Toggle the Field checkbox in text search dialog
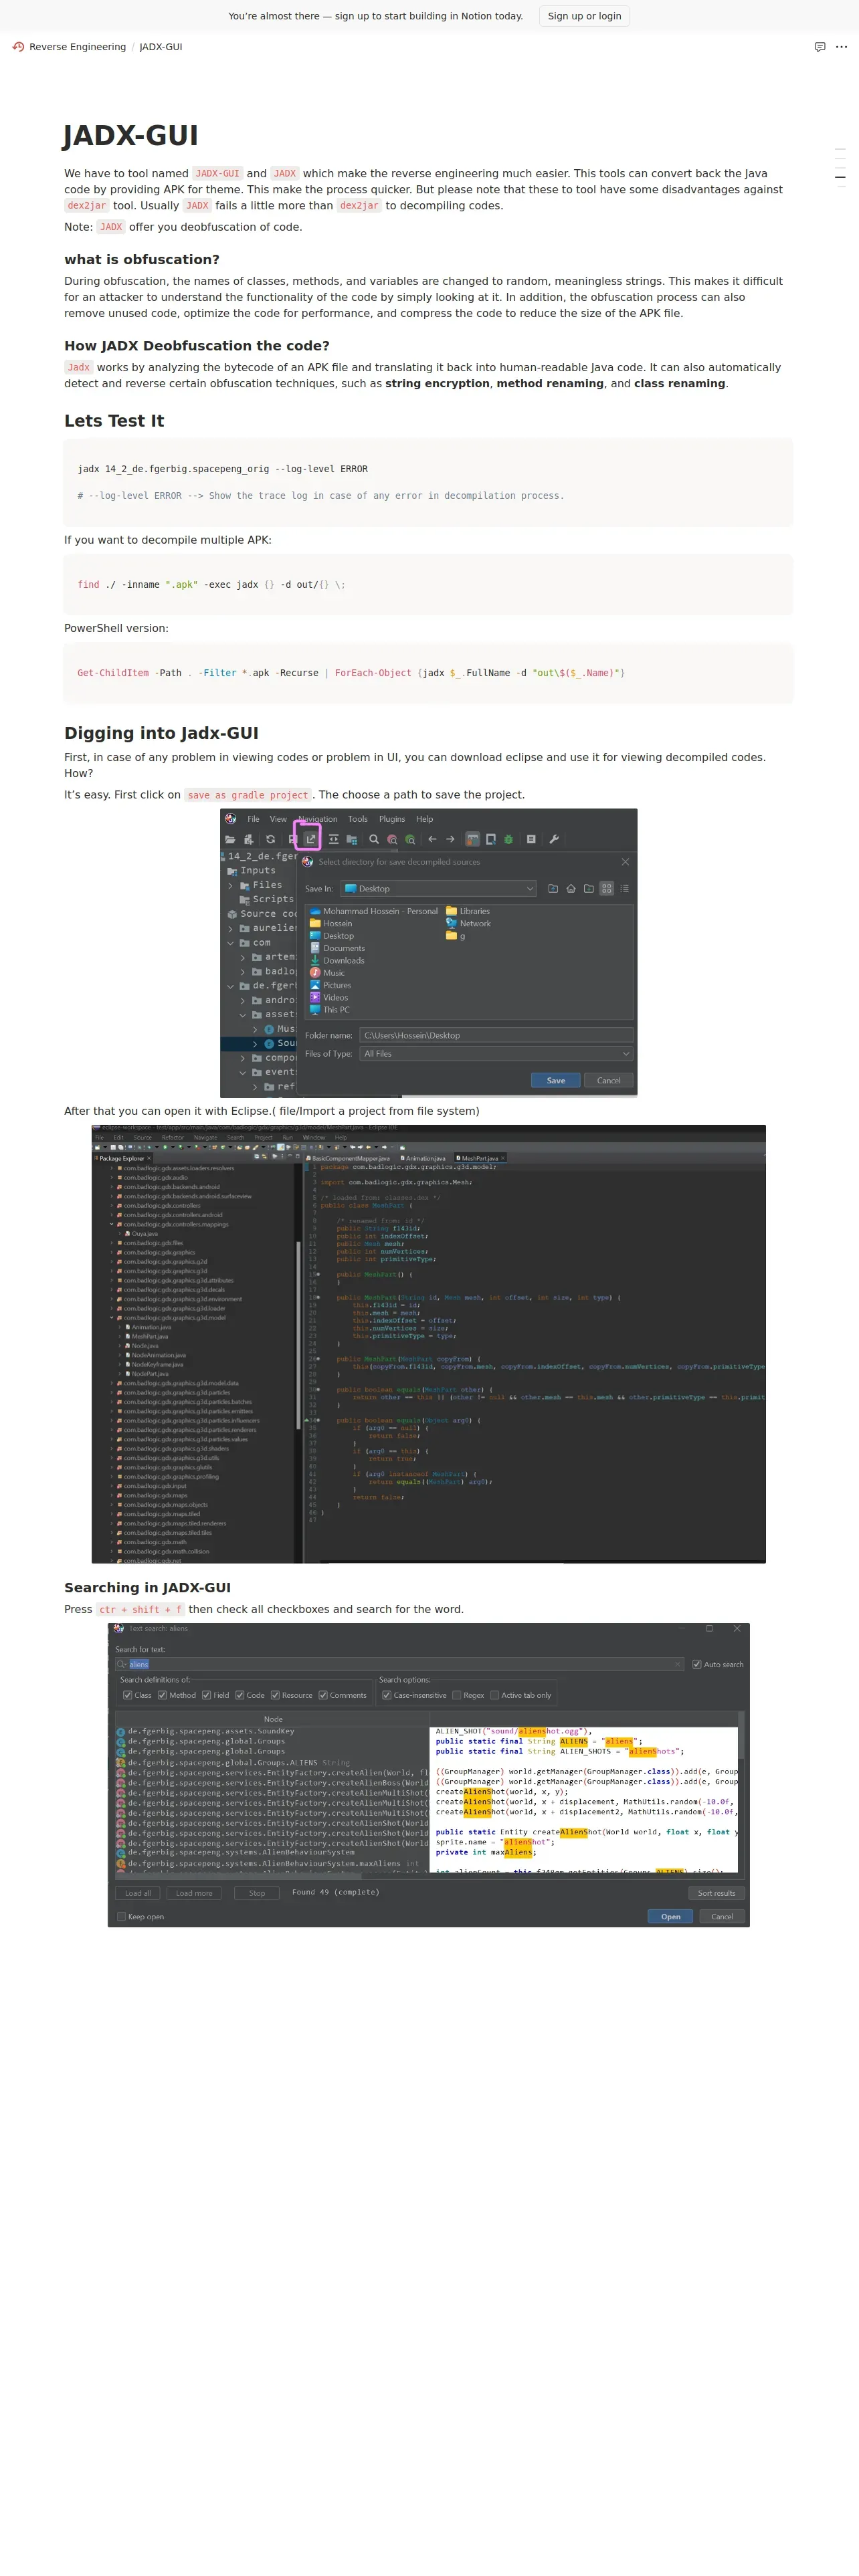The height and width of the screenshot is (2576, 859). pos(206,1695)
